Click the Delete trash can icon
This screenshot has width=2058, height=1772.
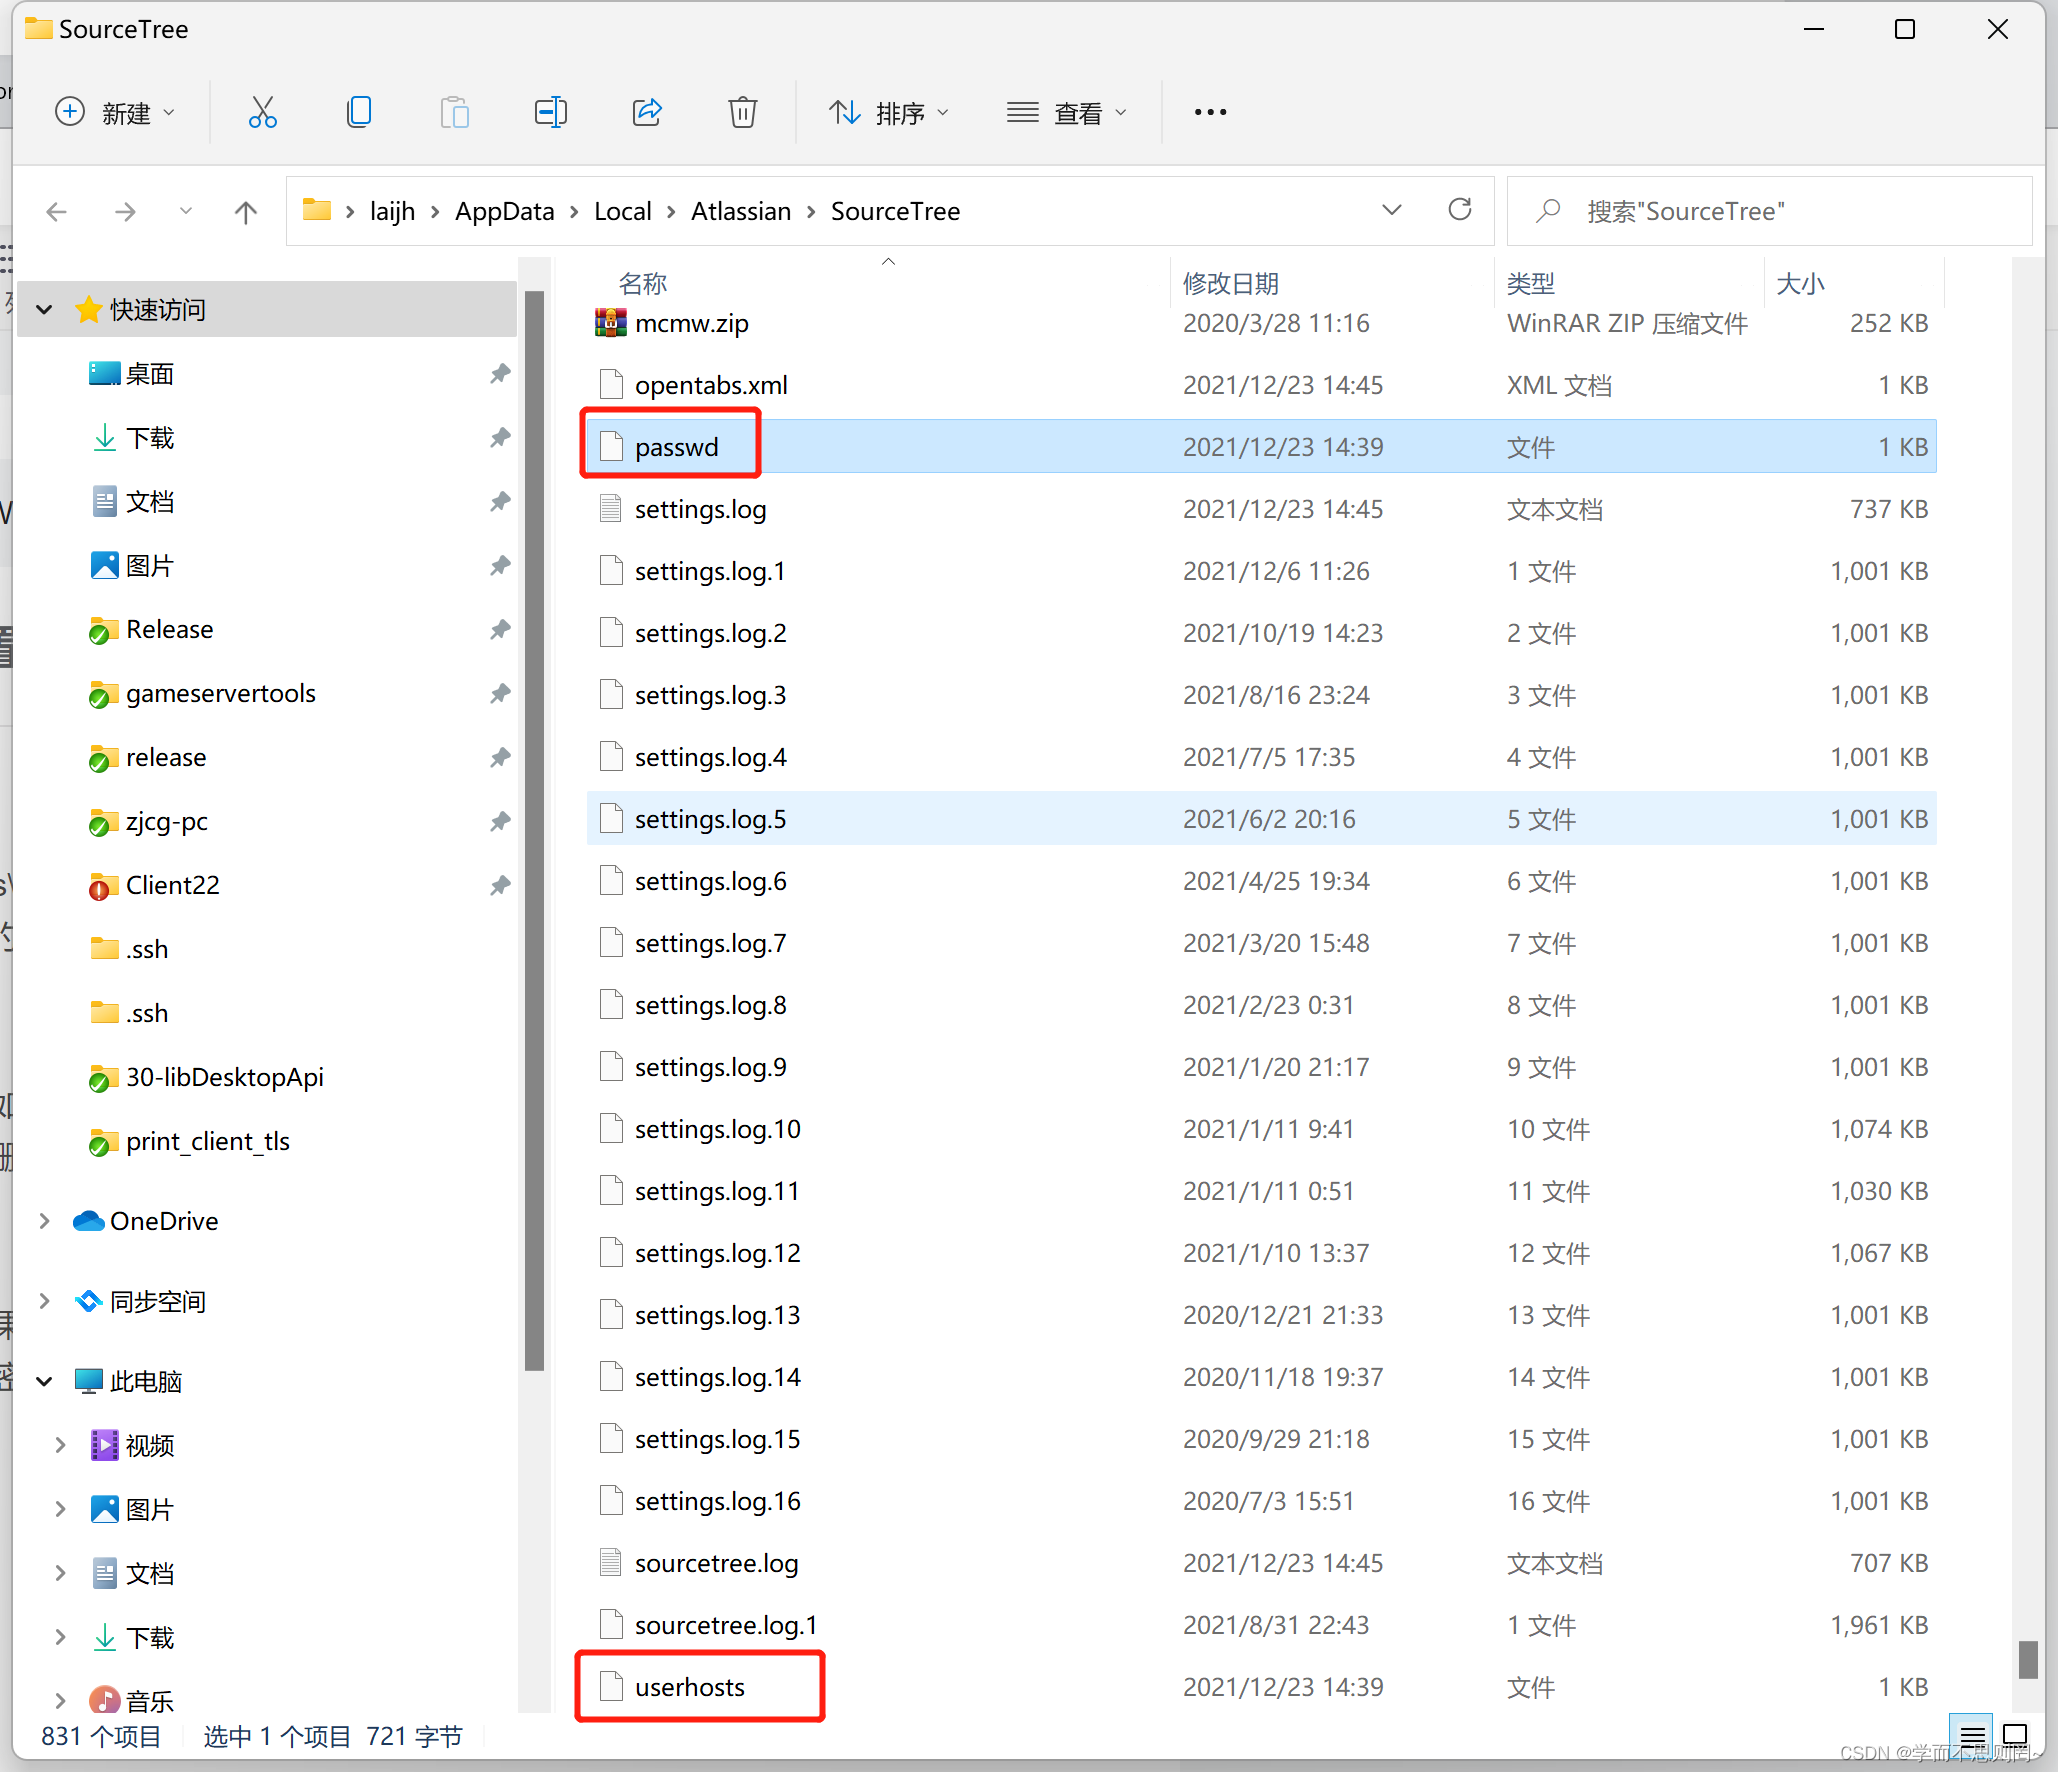click(742, 112)
